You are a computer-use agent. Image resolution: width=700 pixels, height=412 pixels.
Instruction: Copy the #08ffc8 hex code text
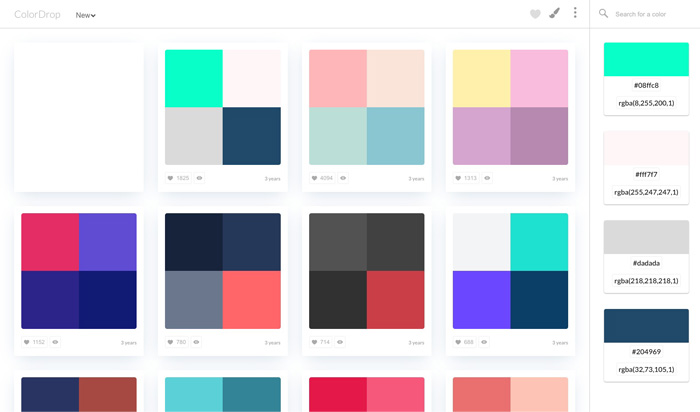click(646, 85)
